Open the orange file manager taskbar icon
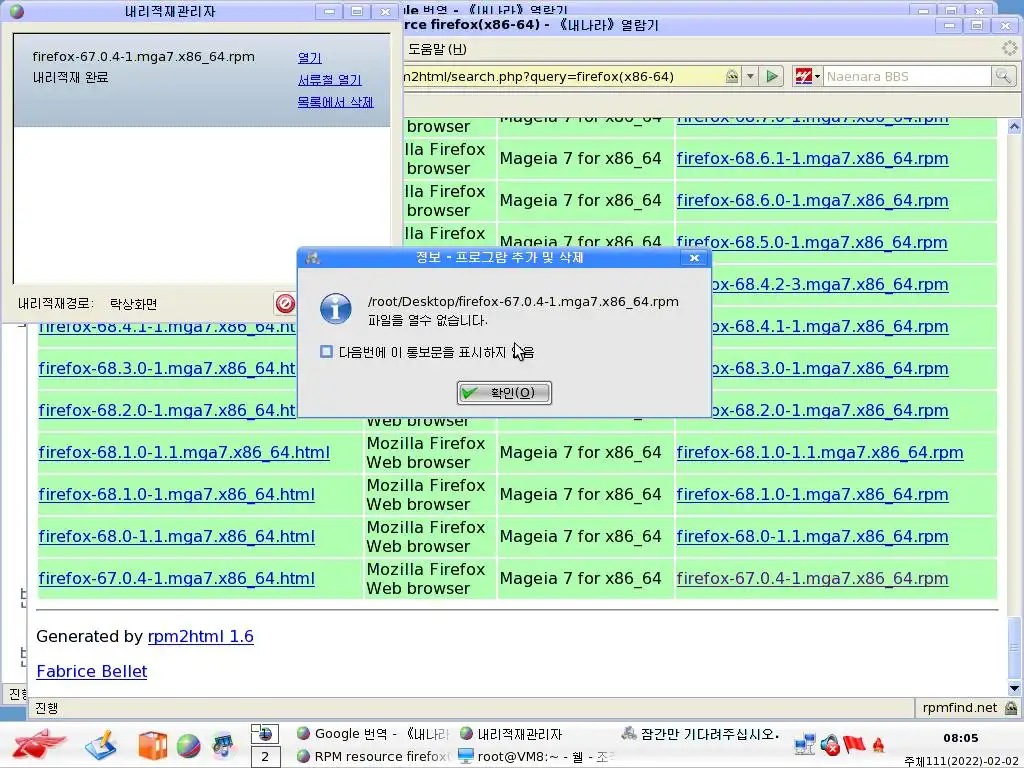Screen dimensions: 1024x768 pos(152,745)
